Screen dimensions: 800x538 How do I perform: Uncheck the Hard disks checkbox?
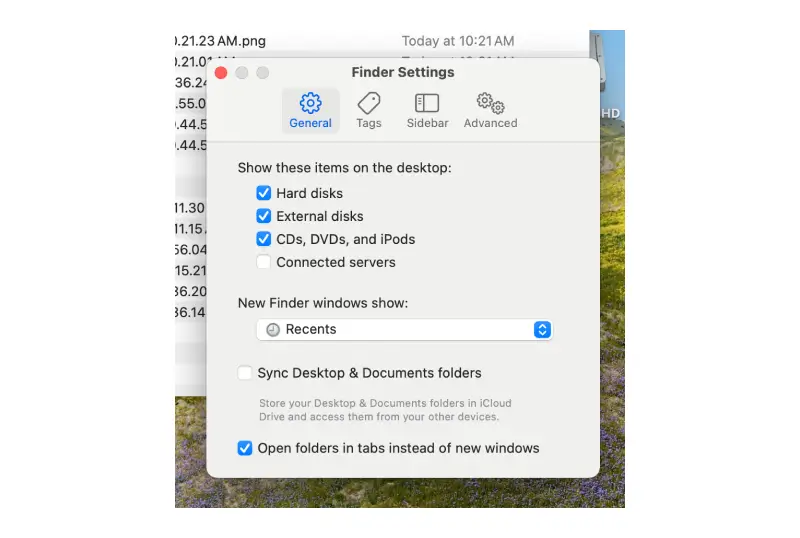click(x=263, y=193)
